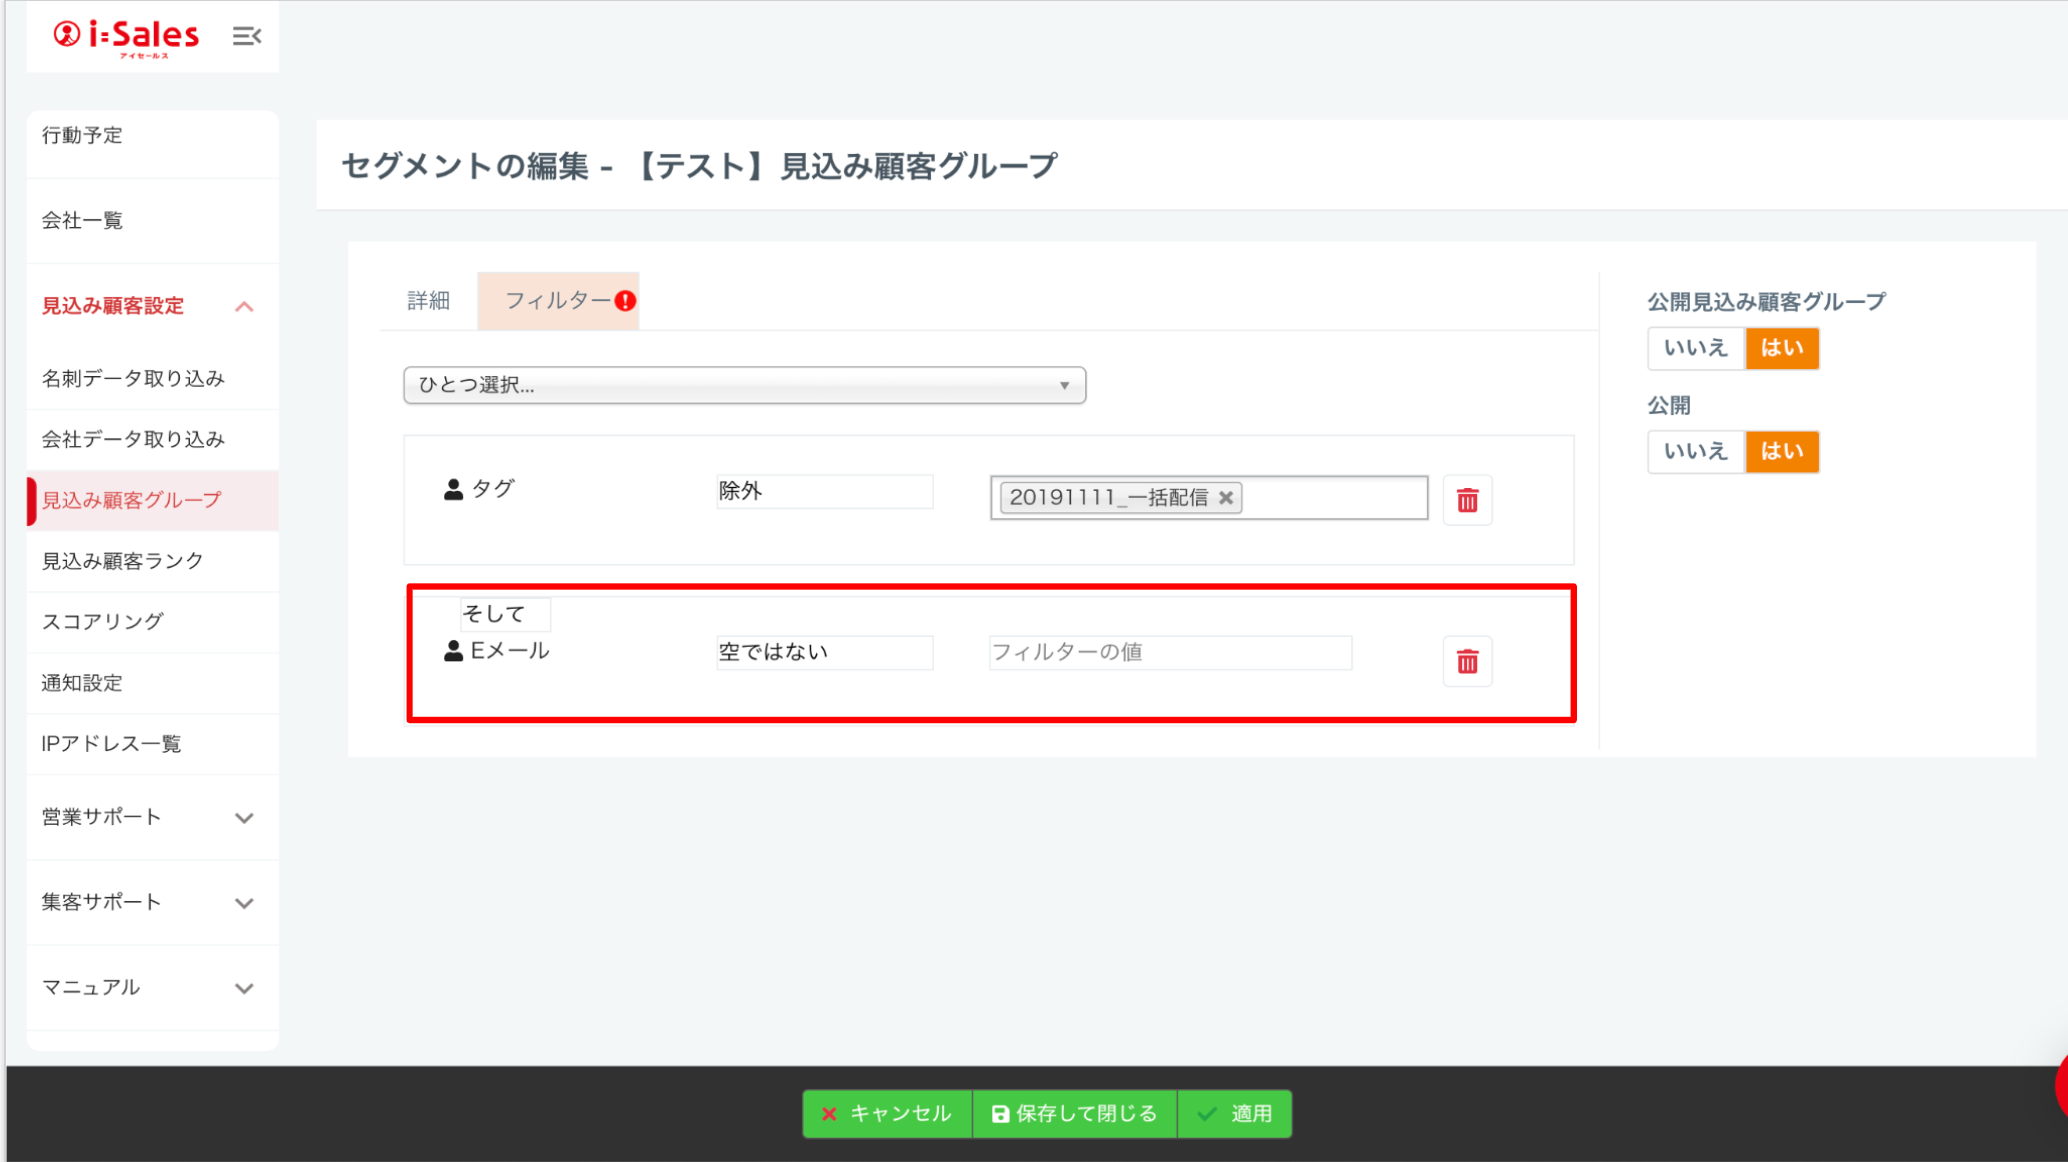Click the フィルターの値 input field
The image size is (2068, 1162).
[x=1170, y=652]
